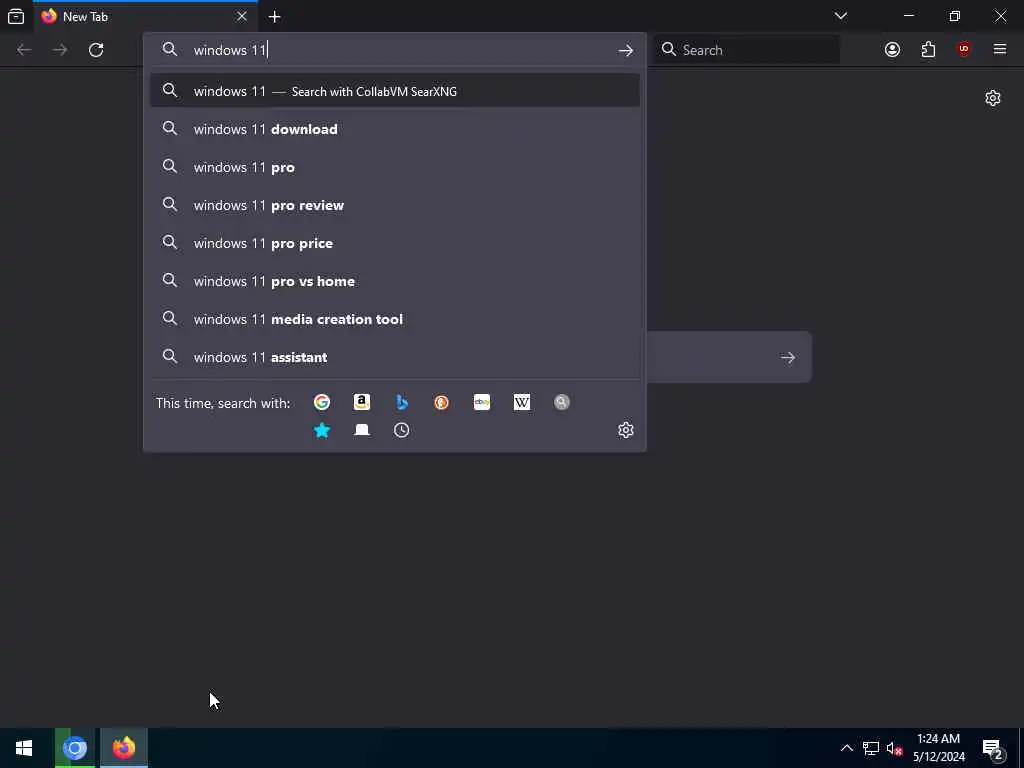Switch to Chromium in the taskbar
The image size is (1024, 768).
click(x=74, y=748)
